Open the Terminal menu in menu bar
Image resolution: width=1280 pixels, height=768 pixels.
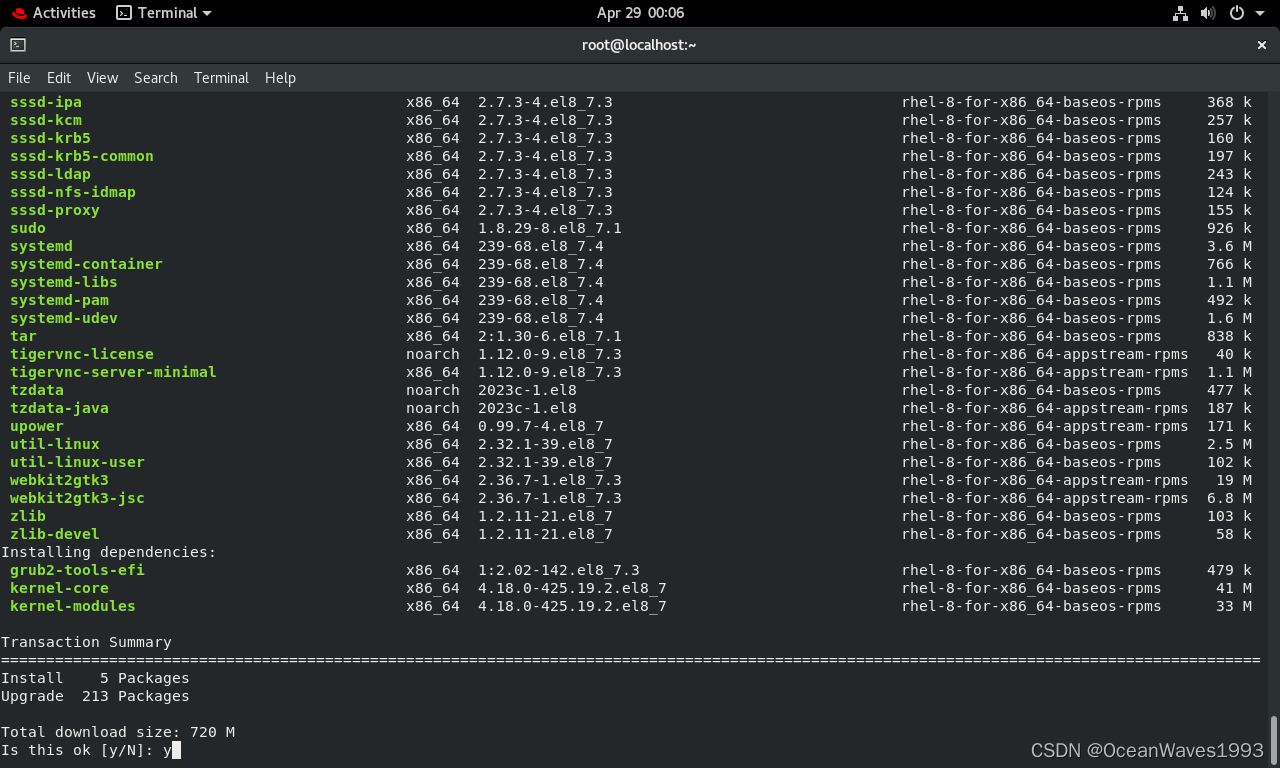tap(221, 78)
